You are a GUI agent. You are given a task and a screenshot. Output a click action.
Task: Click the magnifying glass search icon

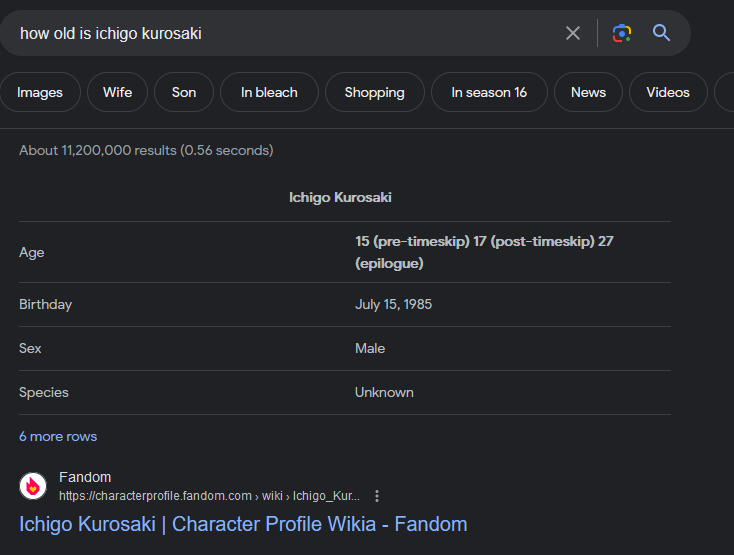click(x=661, y=33)
